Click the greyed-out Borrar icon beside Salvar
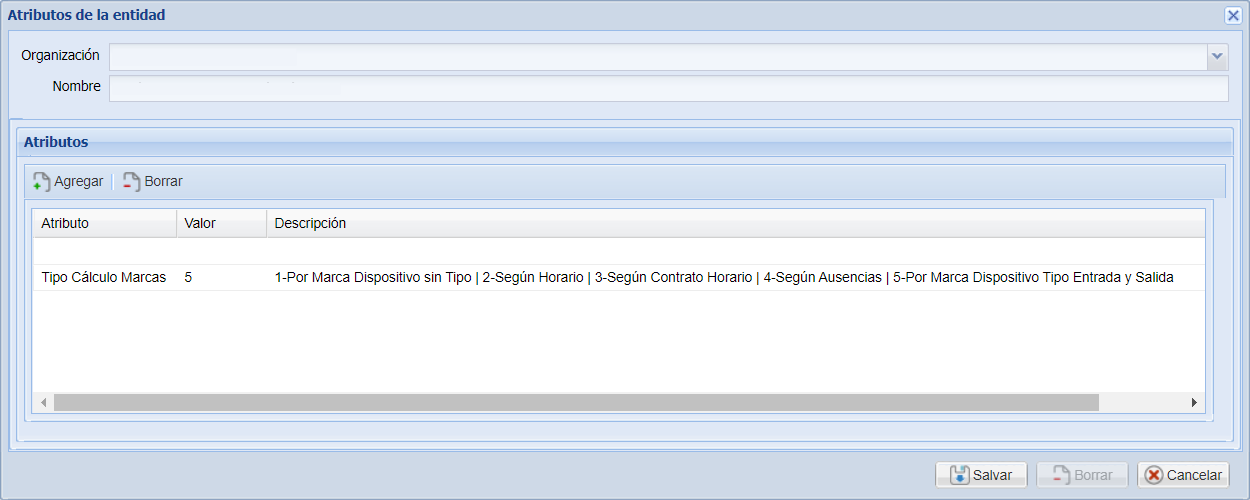 pyautogui.click(x=1061, y=475)
